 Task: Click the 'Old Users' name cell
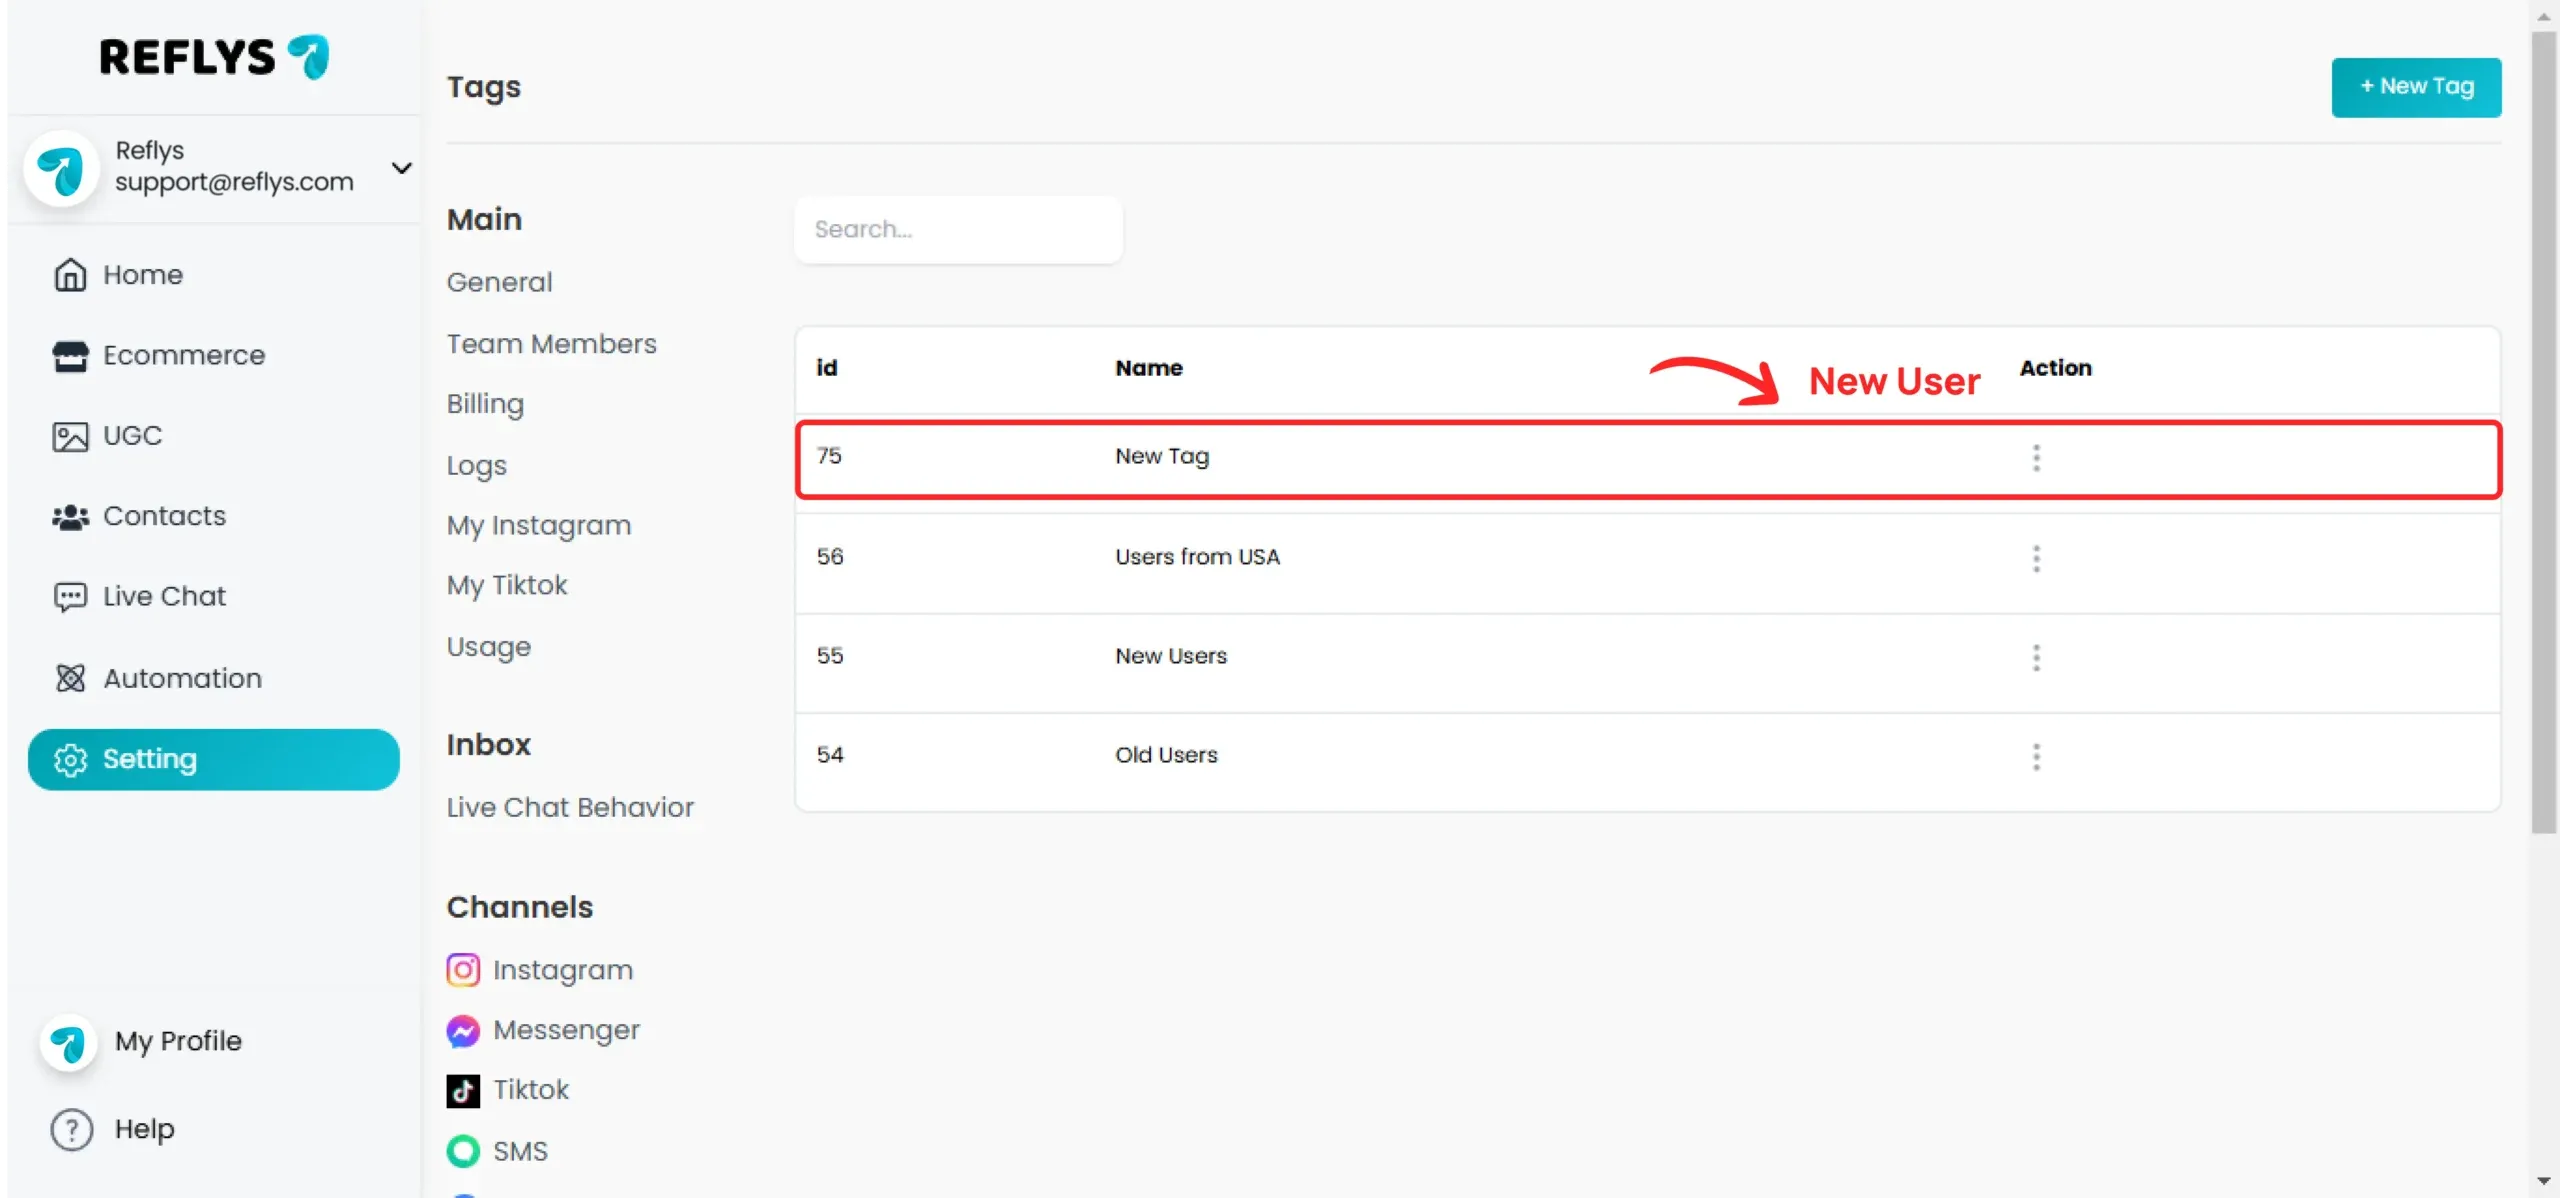(1166, 756)
